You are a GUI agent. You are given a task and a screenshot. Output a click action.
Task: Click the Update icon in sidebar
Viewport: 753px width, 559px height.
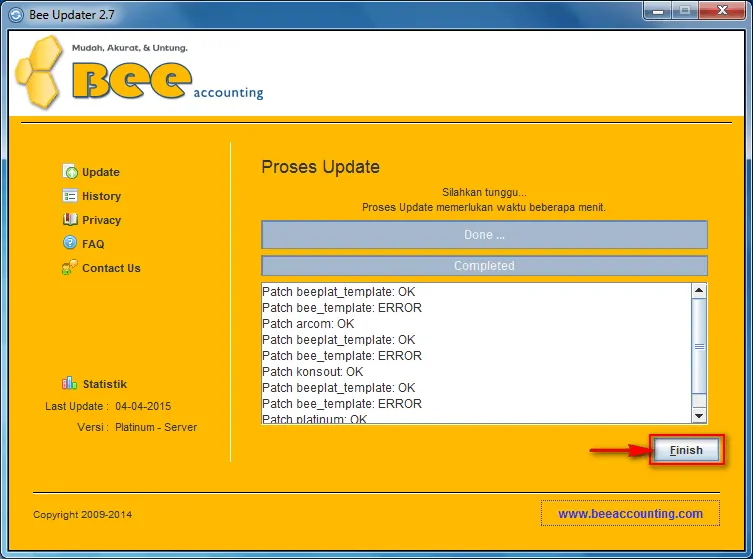tap(70, 171)
